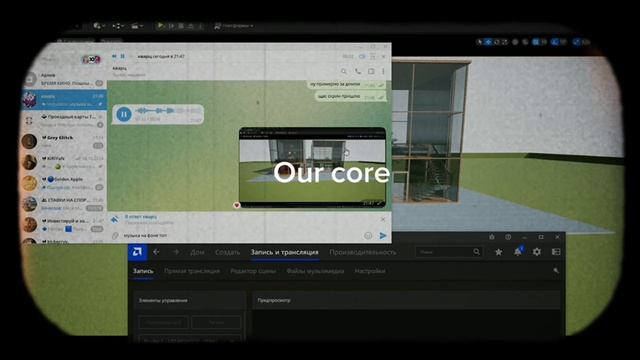Image resolution: width=640 pixels, height=360 pixels.
Task: Open the Инвестируй chat row
Action: [64, 225]
